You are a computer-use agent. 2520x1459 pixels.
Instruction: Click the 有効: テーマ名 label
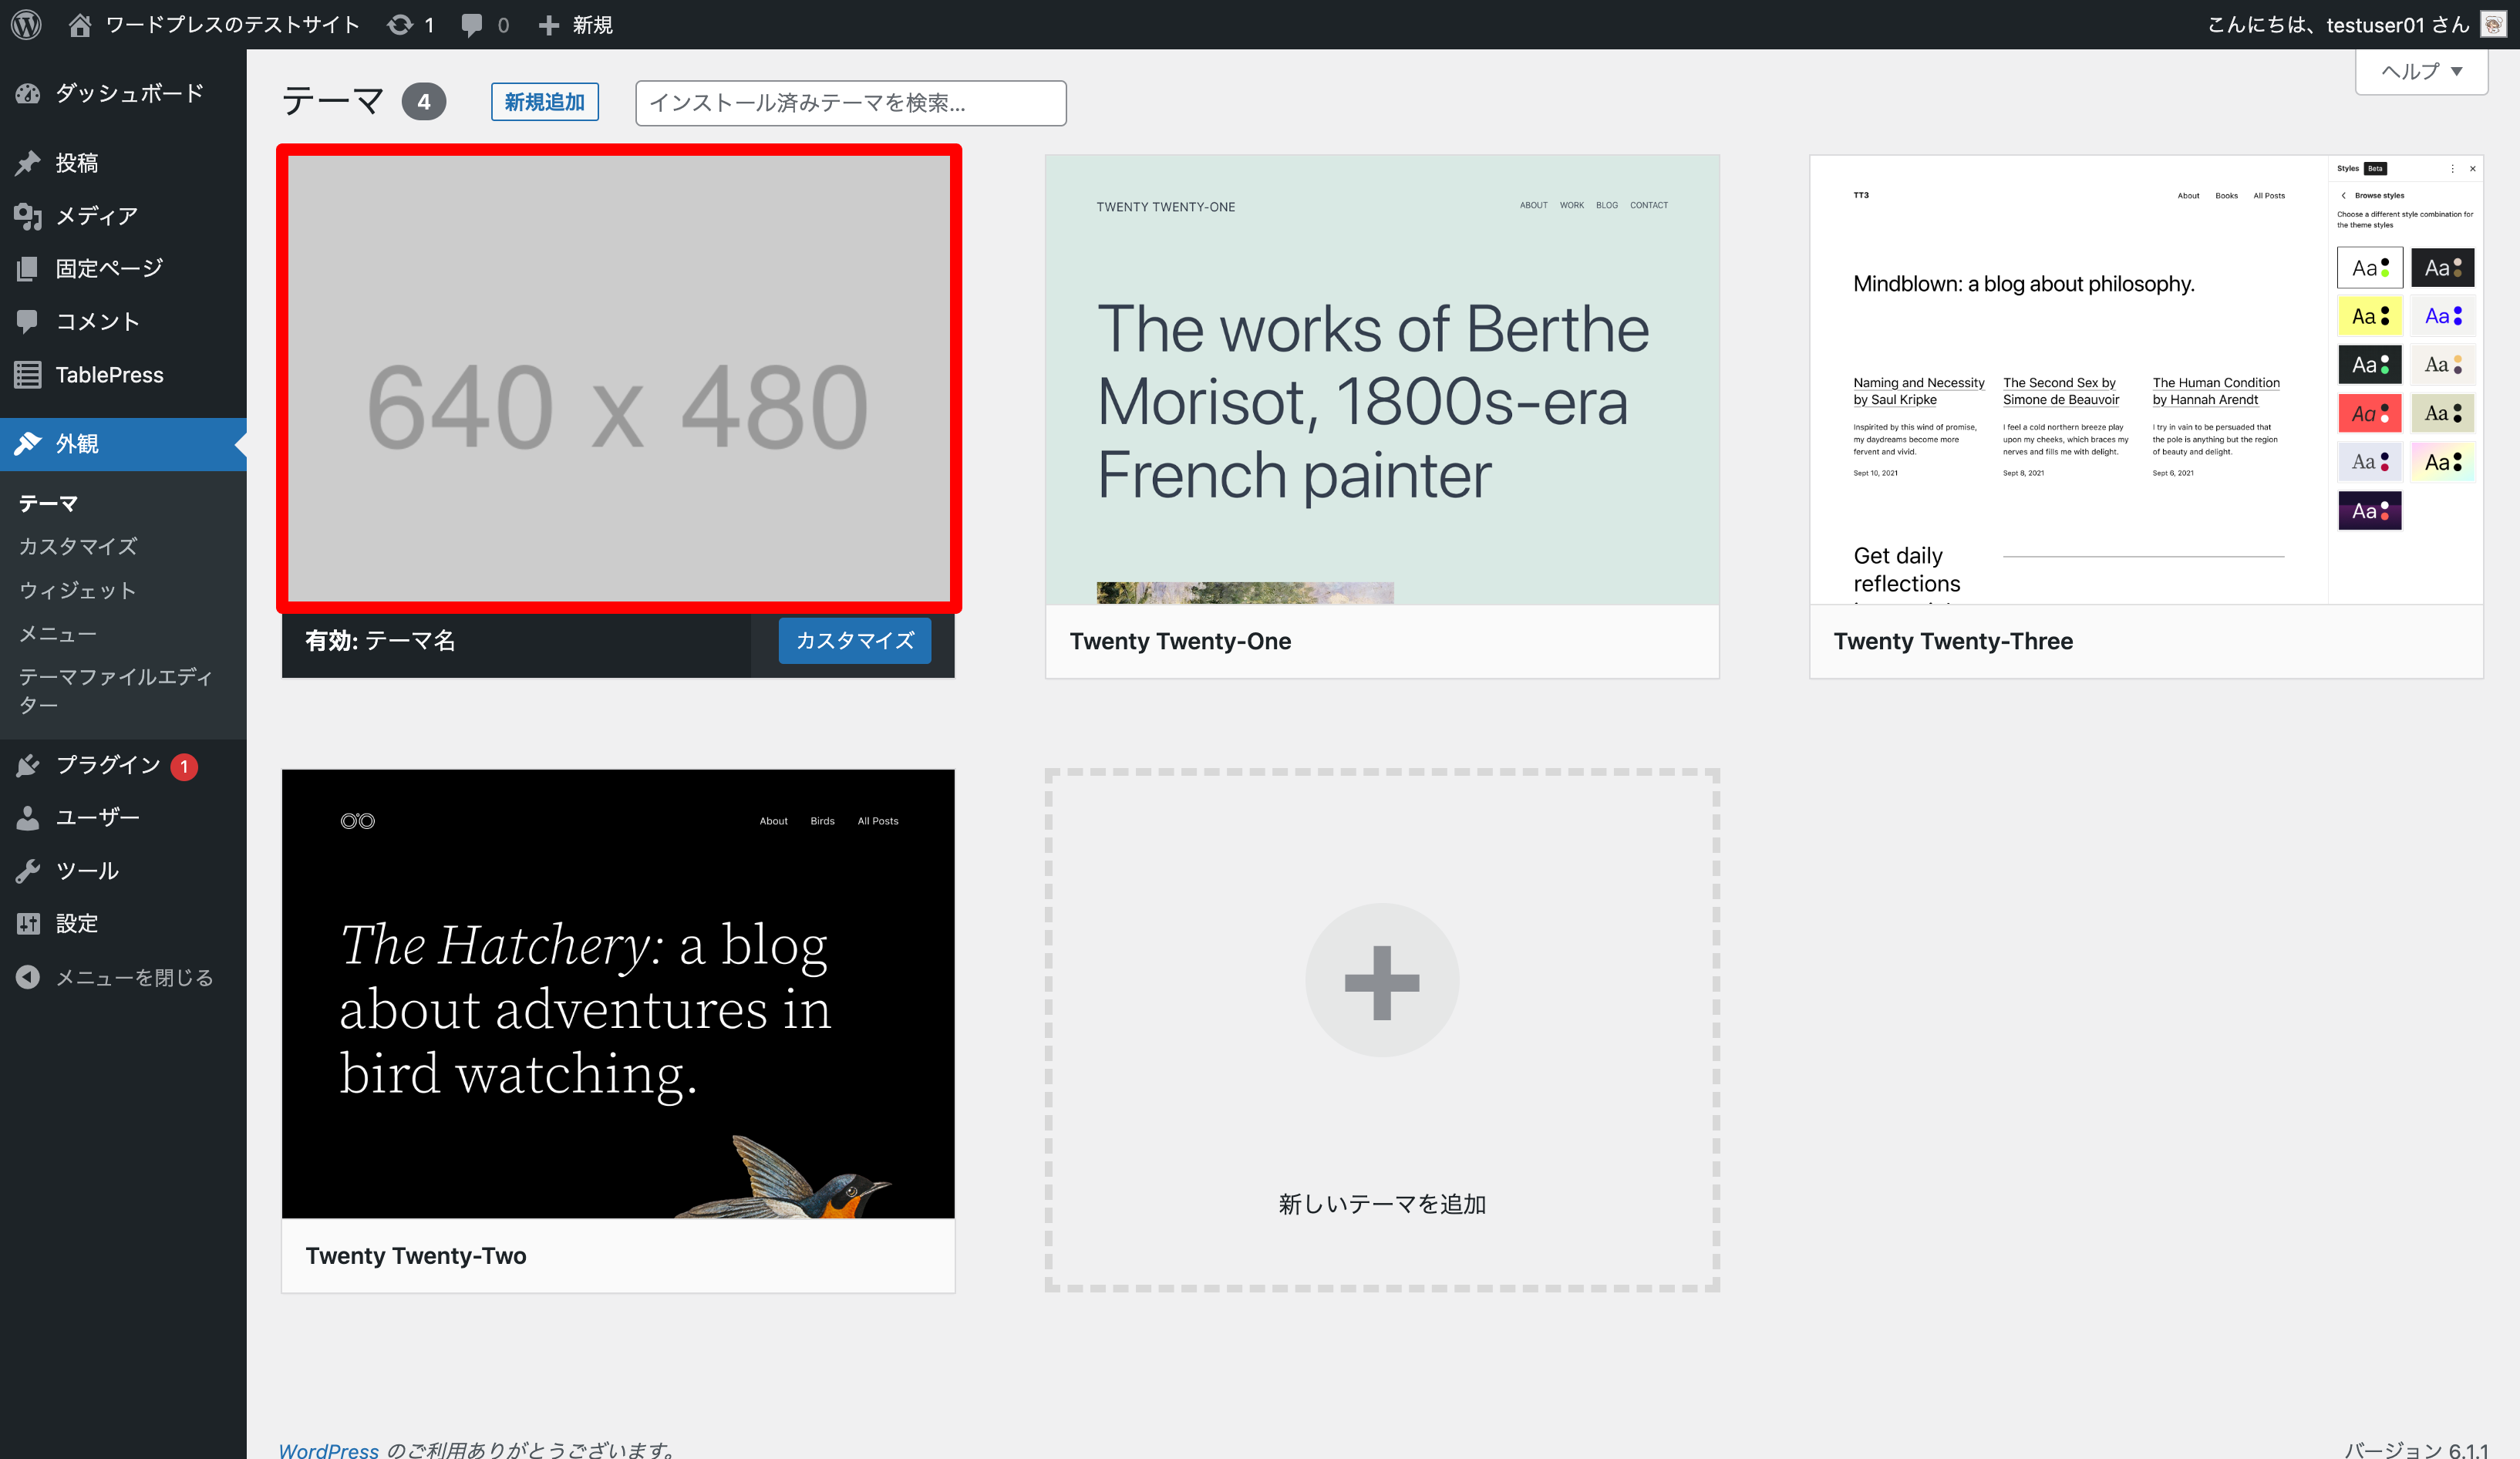point(380,640)
